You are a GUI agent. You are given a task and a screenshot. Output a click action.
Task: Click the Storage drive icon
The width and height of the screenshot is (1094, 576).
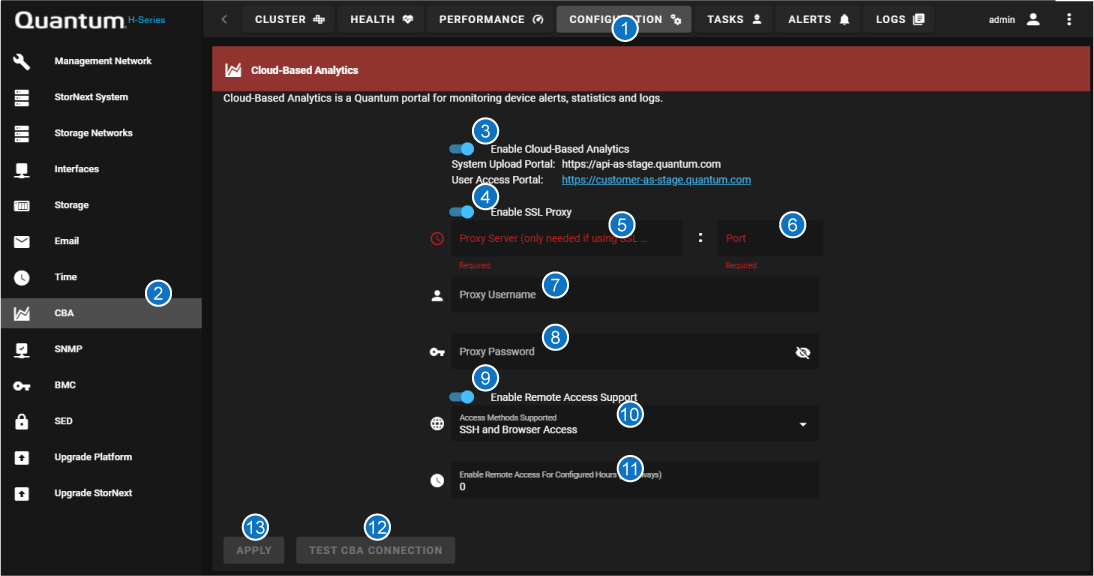point(22,206)
